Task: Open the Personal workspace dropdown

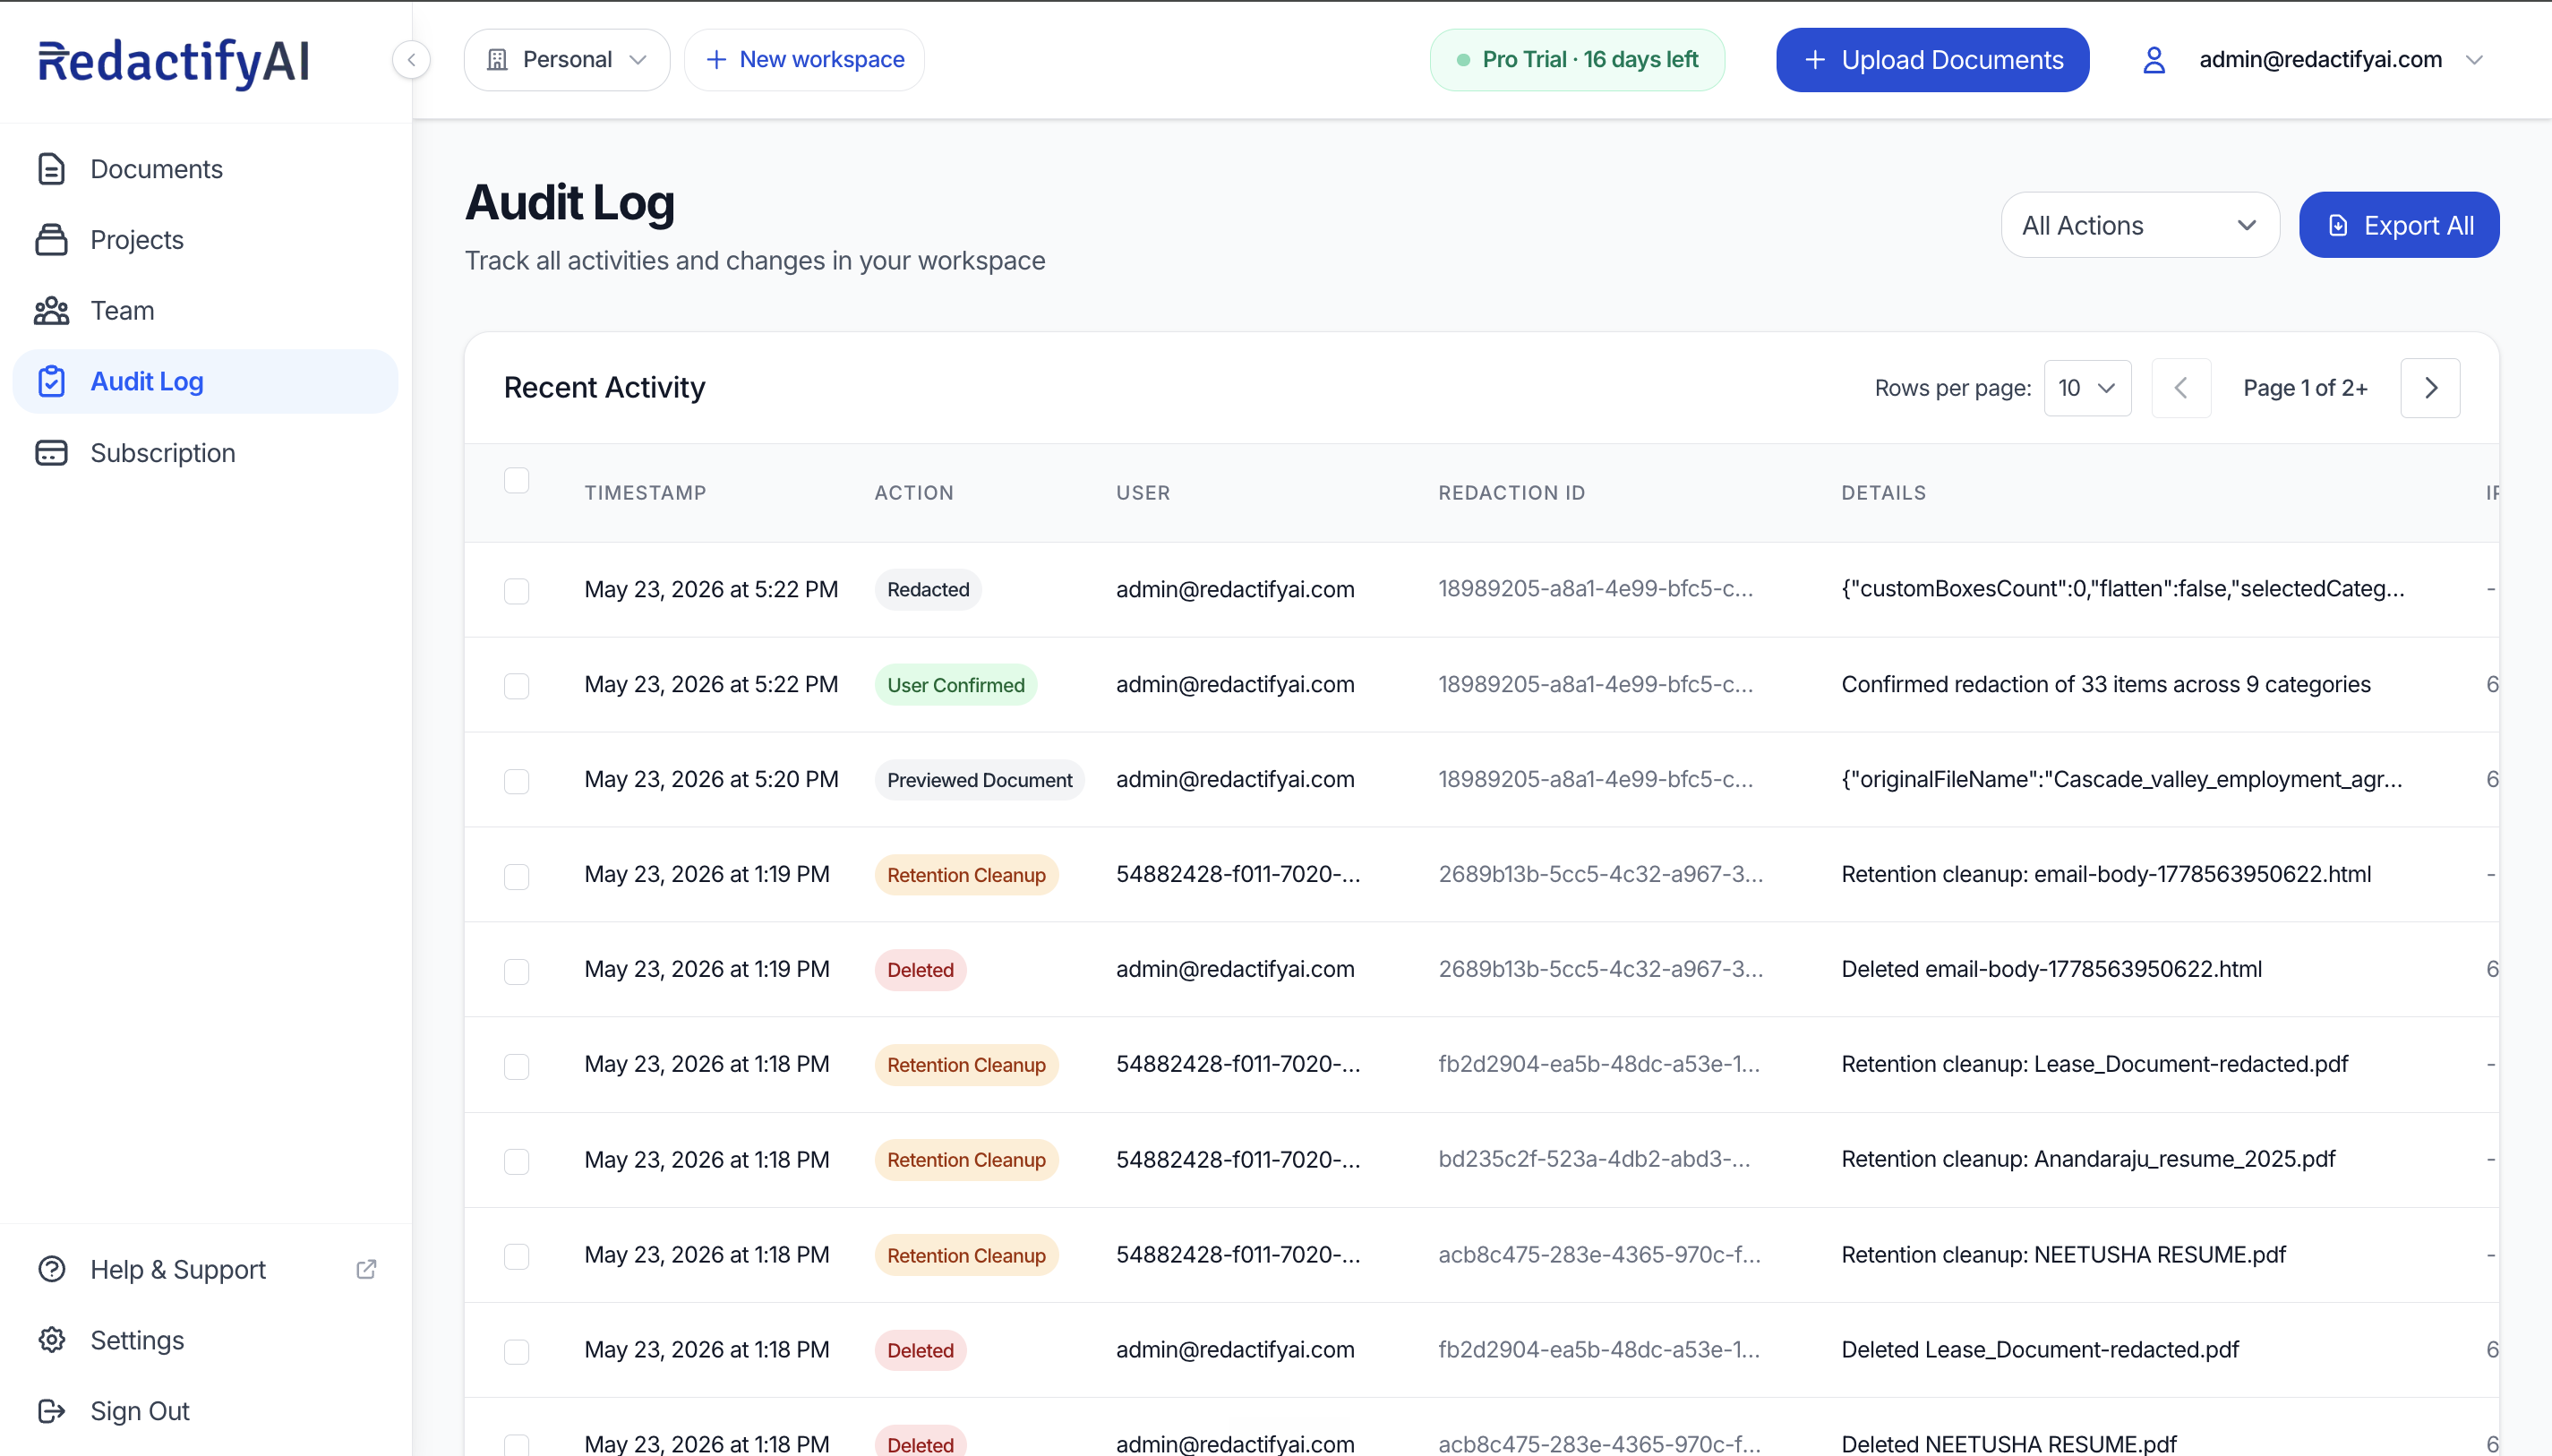Action: 567,60
